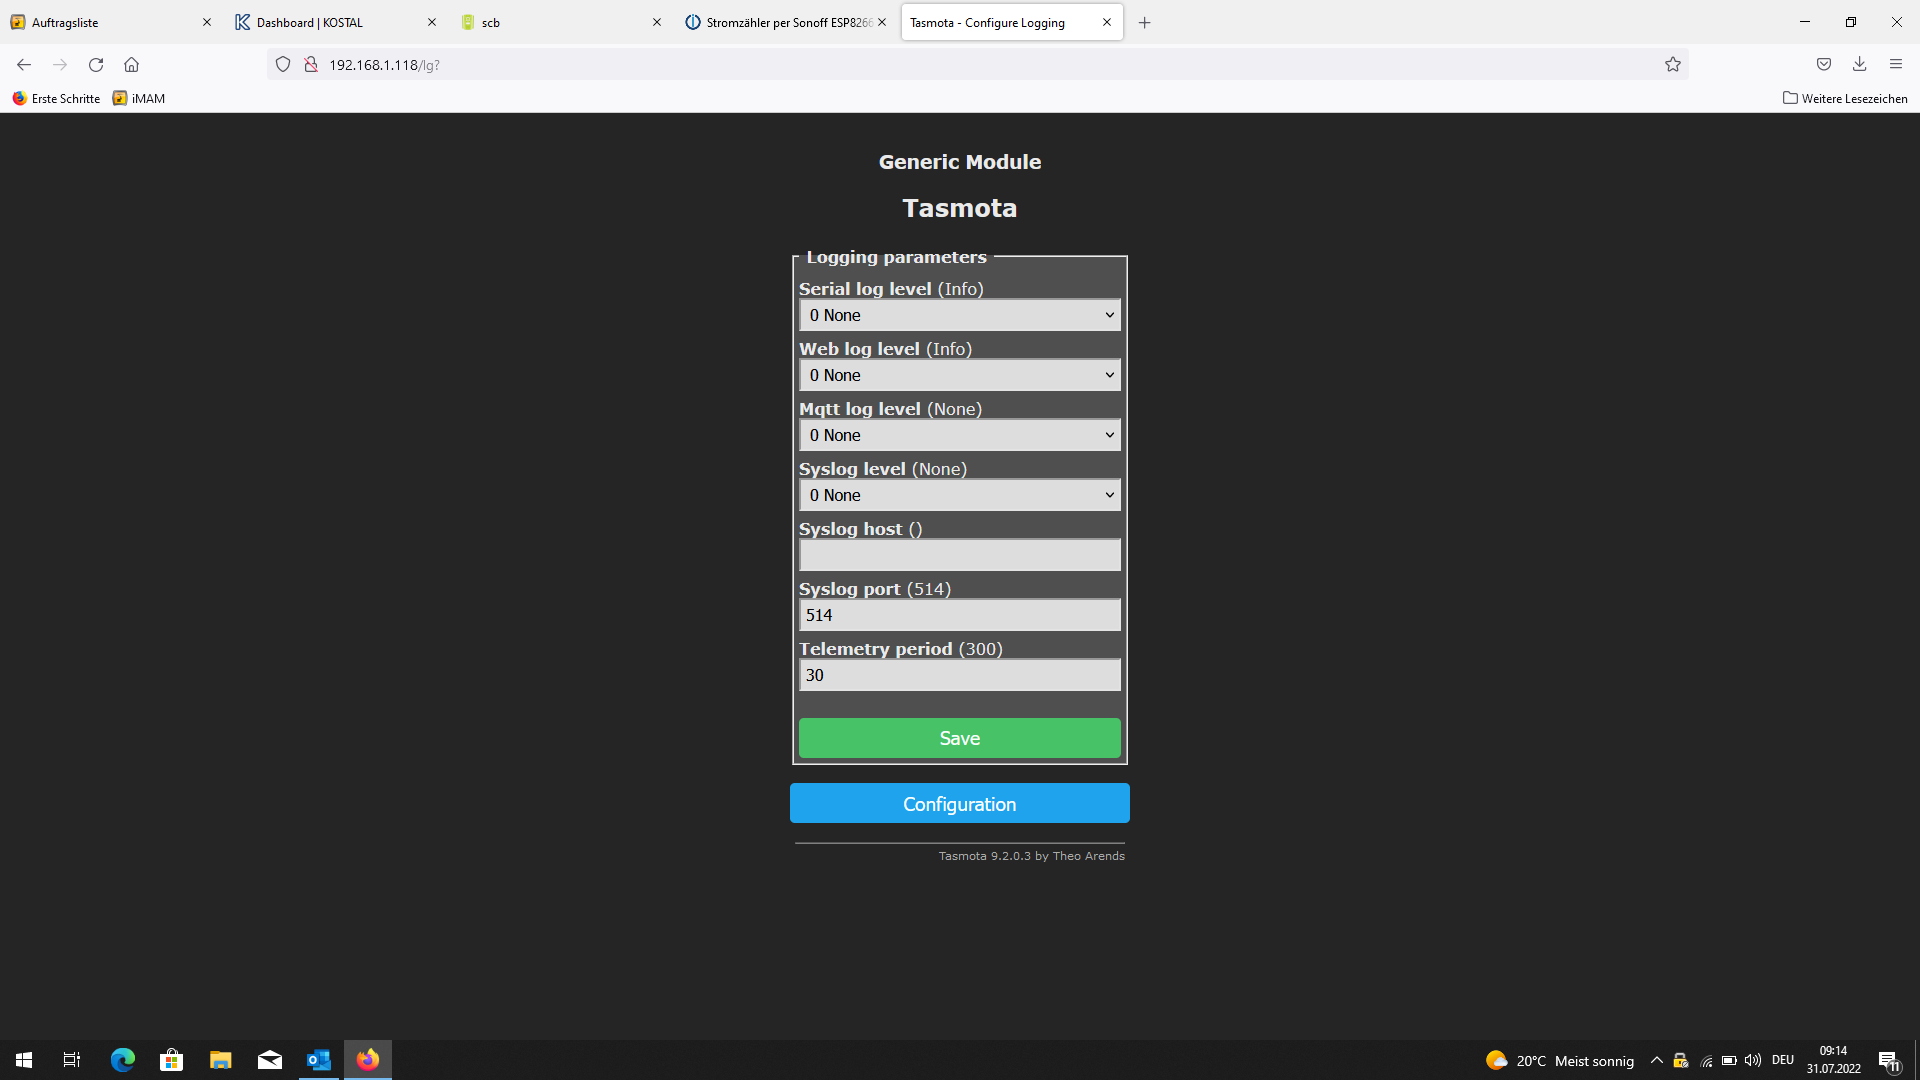Viewport: 1920px width, 1080px height.
Task: Focus the Telemetry period field
Action: pyautogui.click(x=960, y=675)
